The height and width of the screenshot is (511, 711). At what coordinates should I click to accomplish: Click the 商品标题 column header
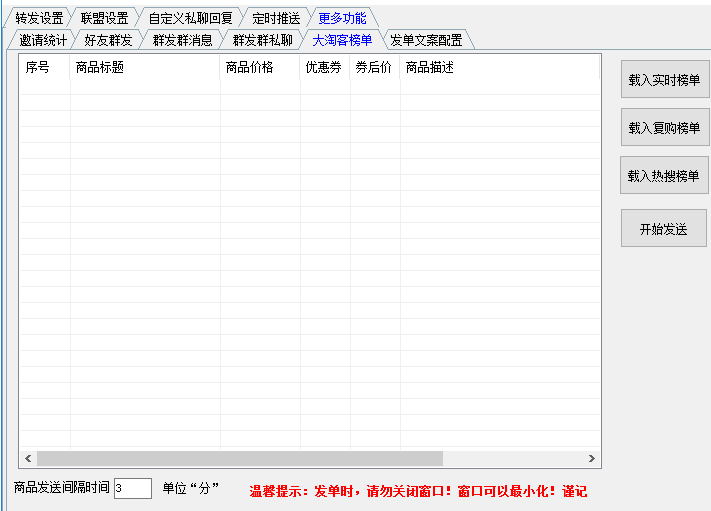[145, 67]
